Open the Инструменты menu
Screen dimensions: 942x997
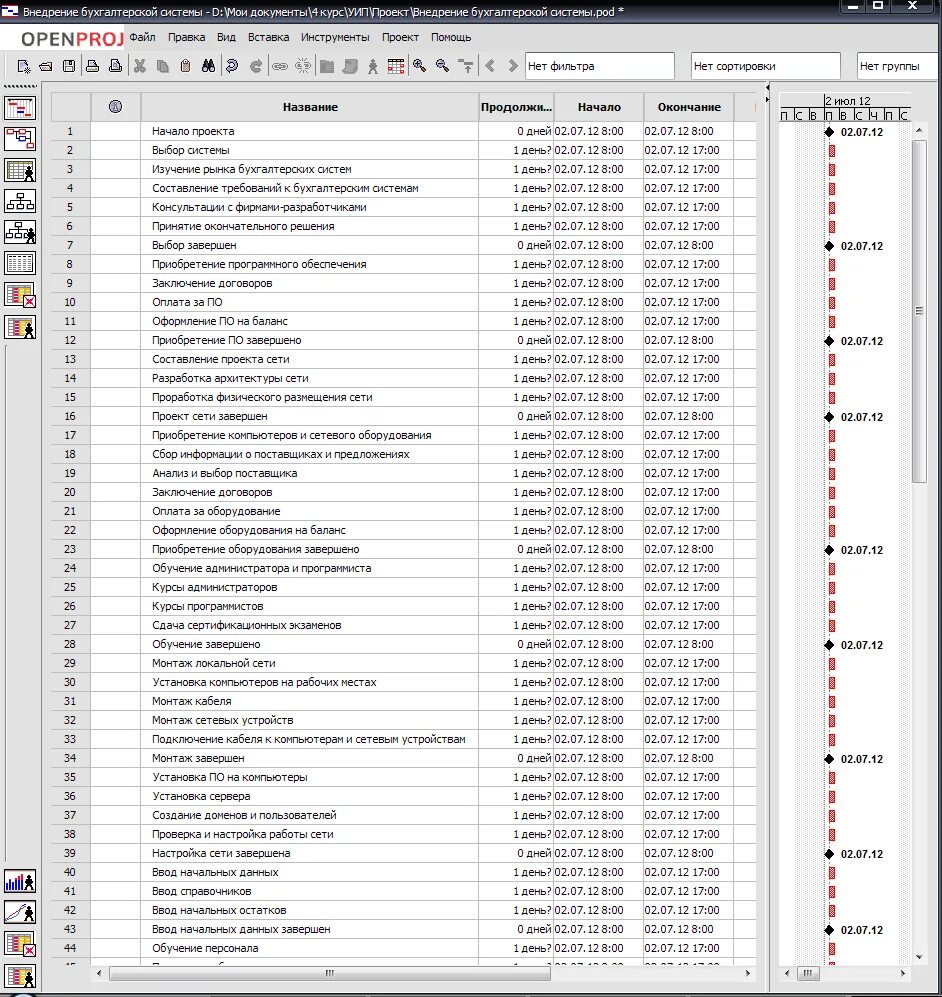pos(335,37)
